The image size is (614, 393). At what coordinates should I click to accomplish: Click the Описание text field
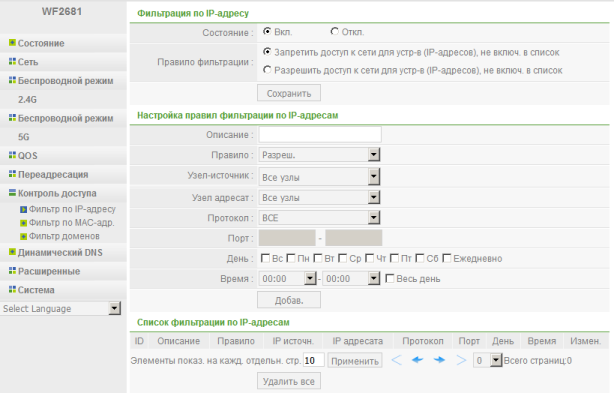click(x=320, y=135)
